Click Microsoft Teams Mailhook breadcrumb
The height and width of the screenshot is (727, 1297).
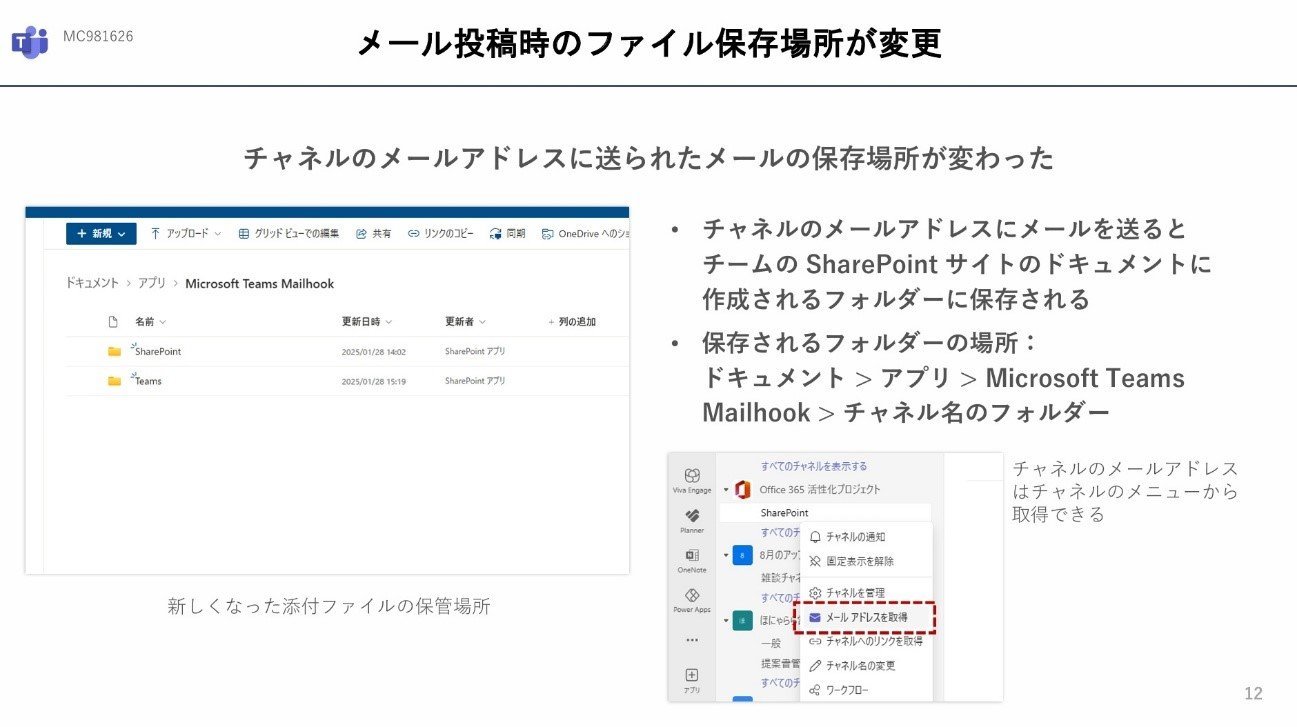260,283
